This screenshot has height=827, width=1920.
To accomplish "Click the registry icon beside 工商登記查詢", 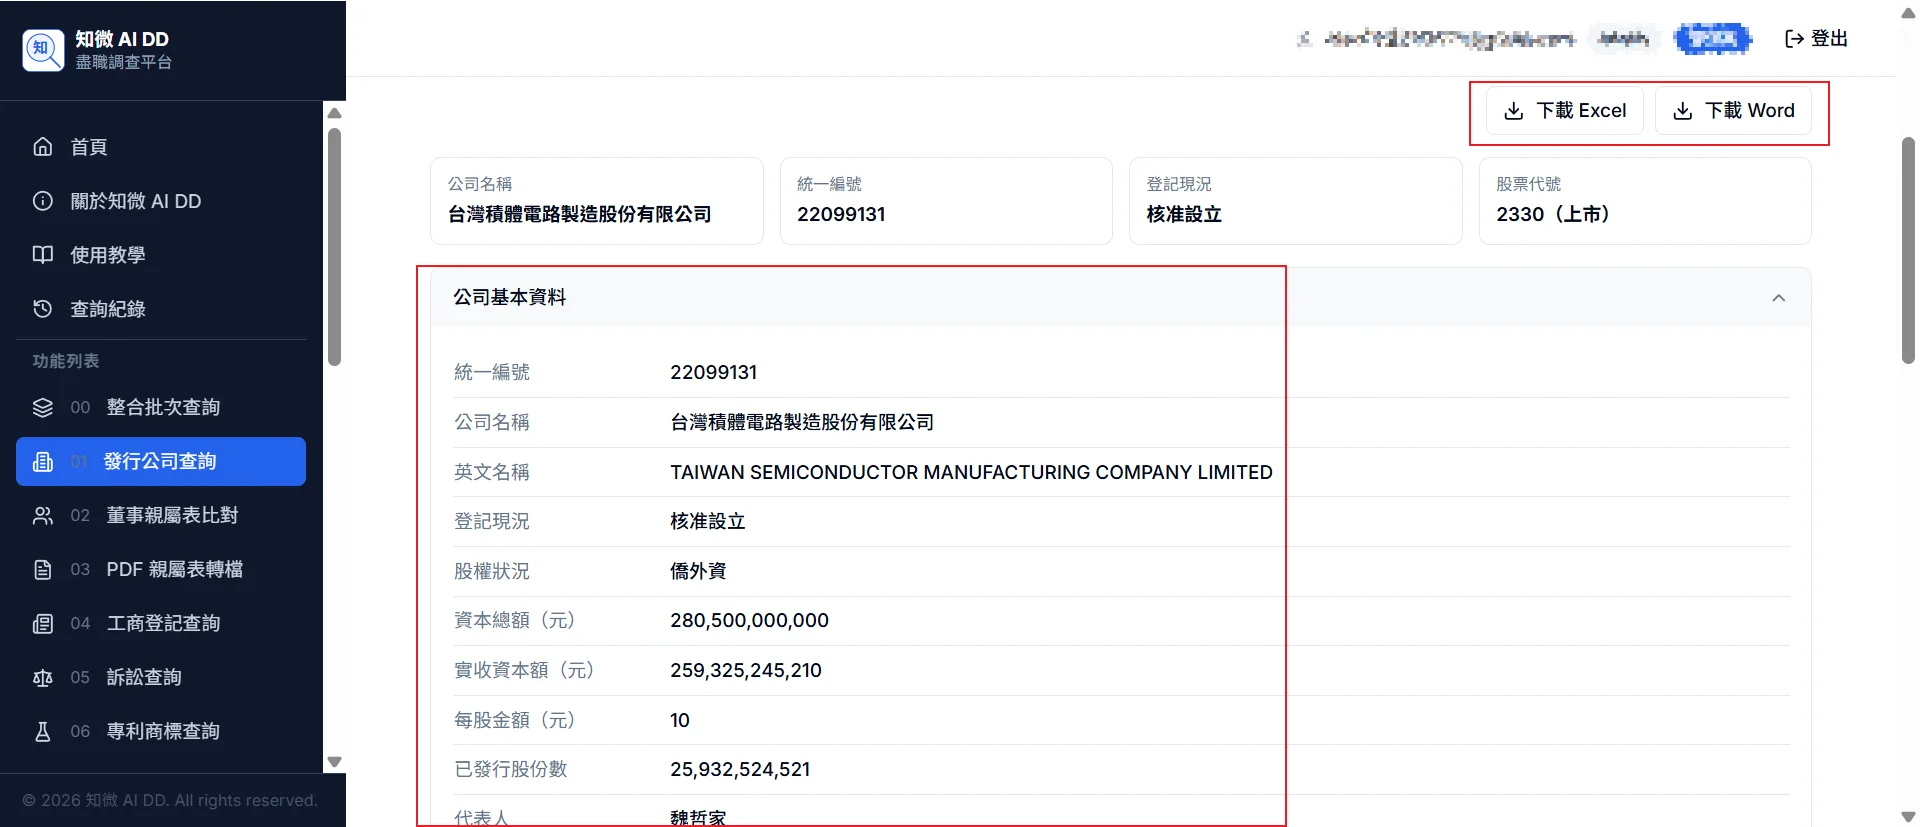I will (43, 623).
